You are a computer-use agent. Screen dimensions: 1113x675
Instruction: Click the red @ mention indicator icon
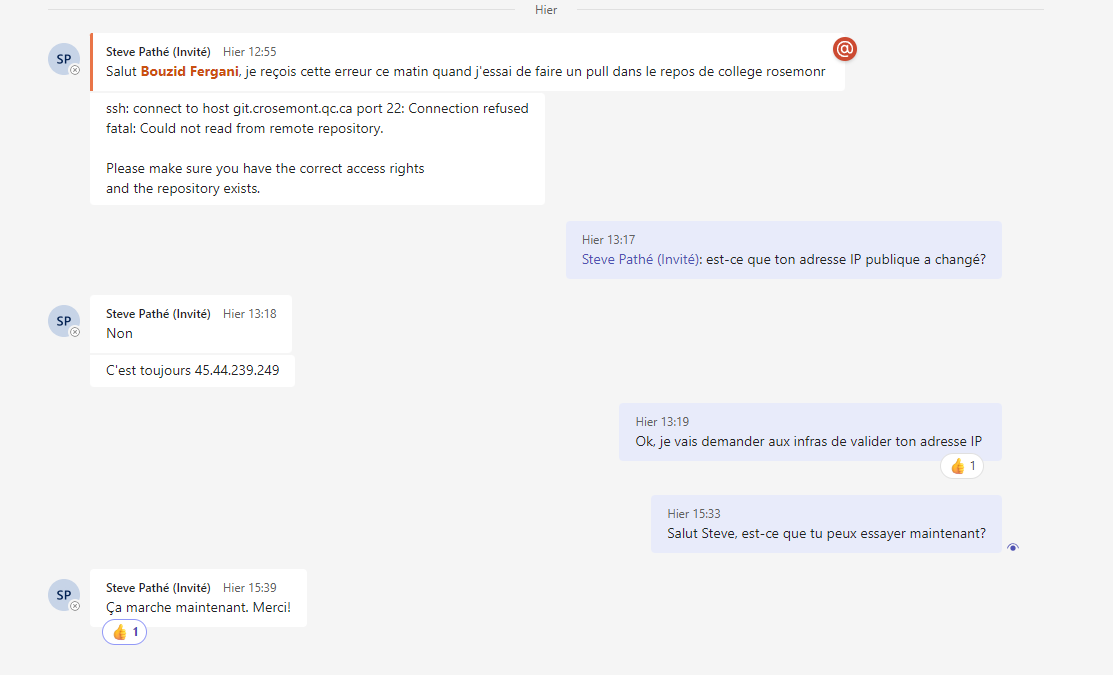coord(845,49)
